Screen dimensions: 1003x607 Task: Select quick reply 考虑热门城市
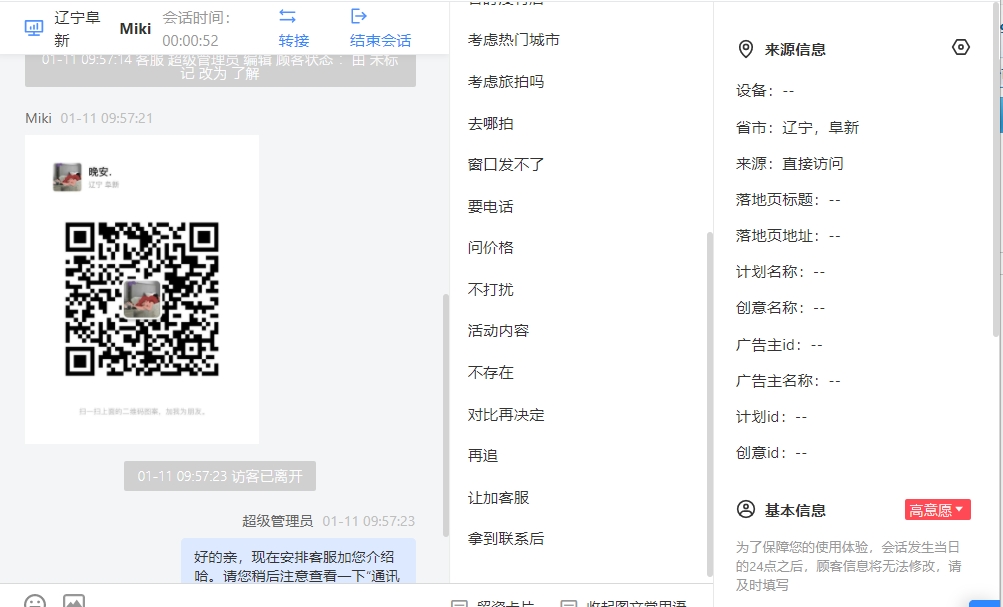pyautogui.click(x=514, y=40)
